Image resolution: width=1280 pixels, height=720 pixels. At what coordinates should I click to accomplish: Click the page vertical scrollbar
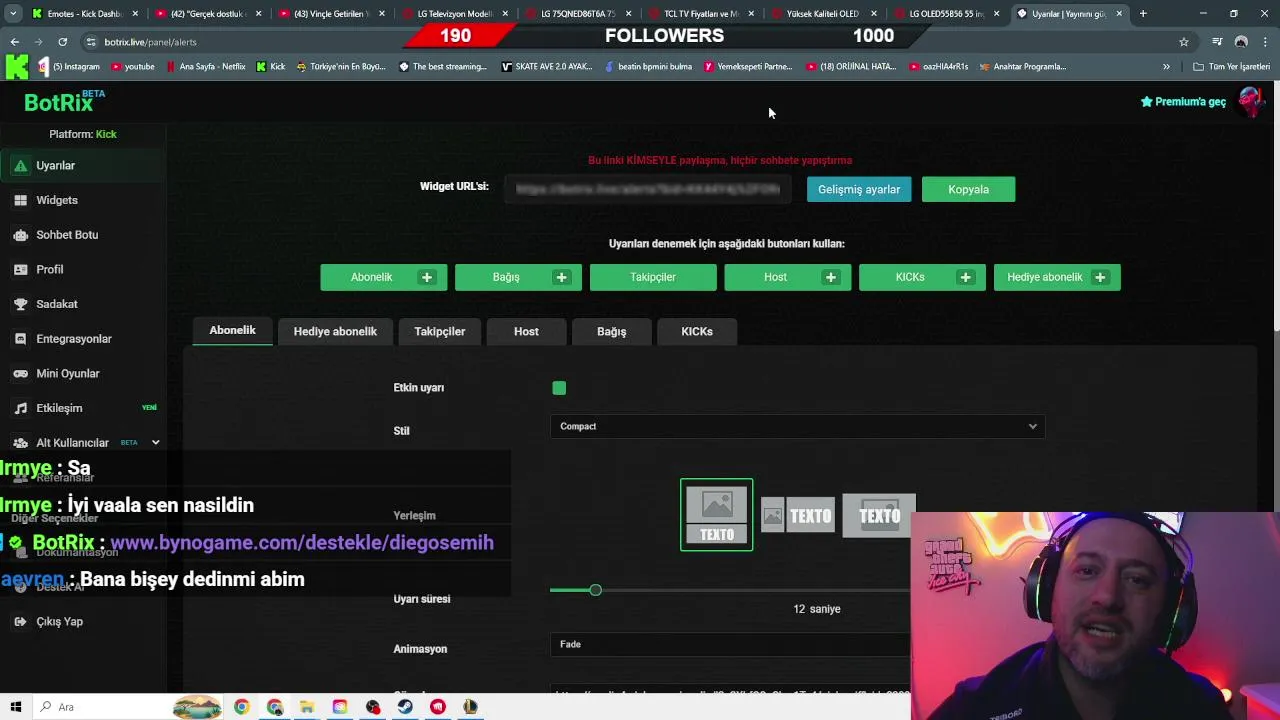click(1275, 208)
